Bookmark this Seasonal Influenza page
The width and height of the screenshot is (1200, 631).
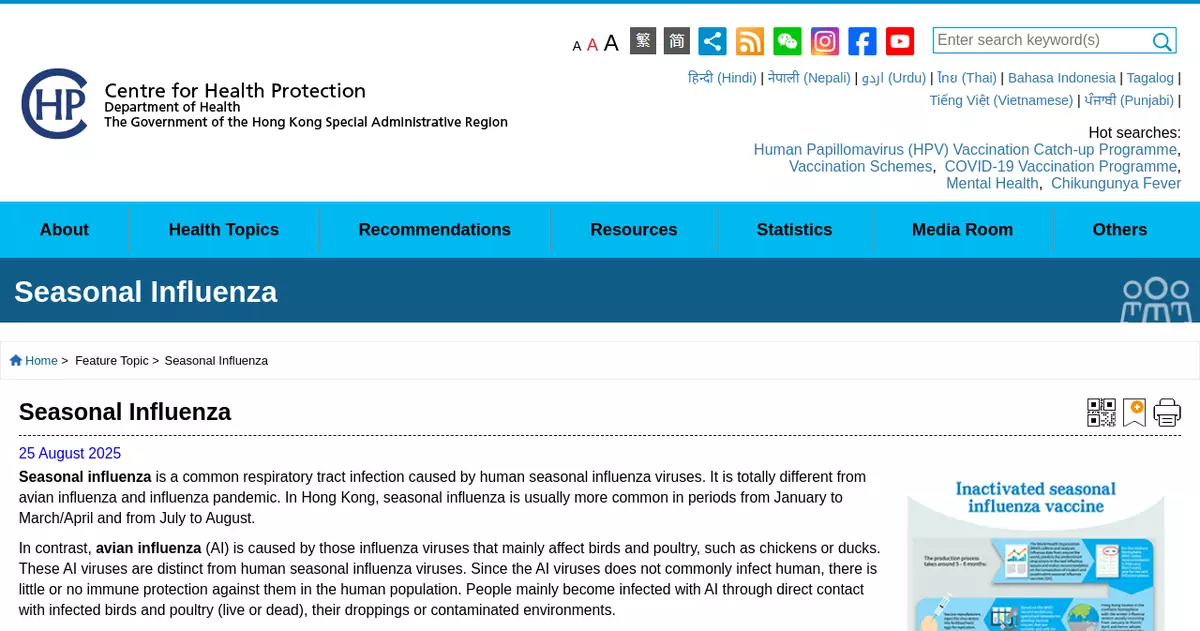1134,412
